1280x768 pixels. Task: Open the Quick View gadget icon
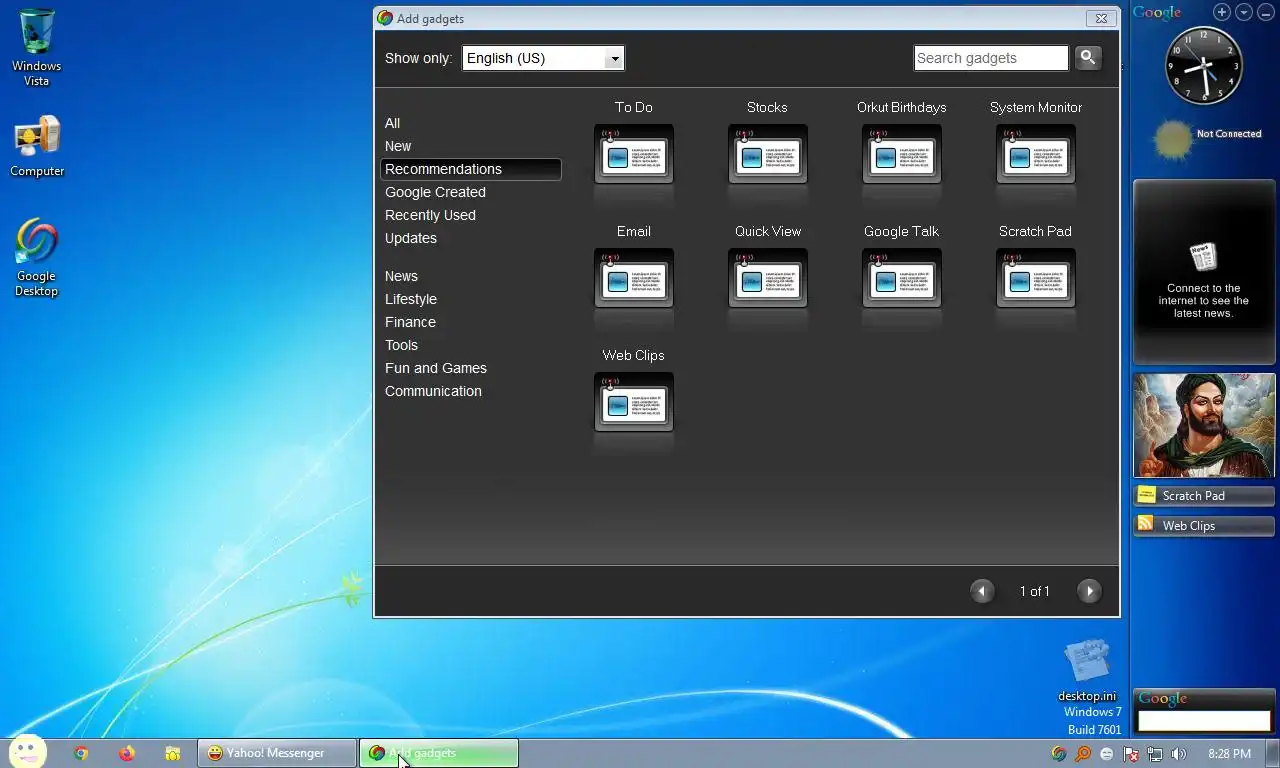pos(767,278)
